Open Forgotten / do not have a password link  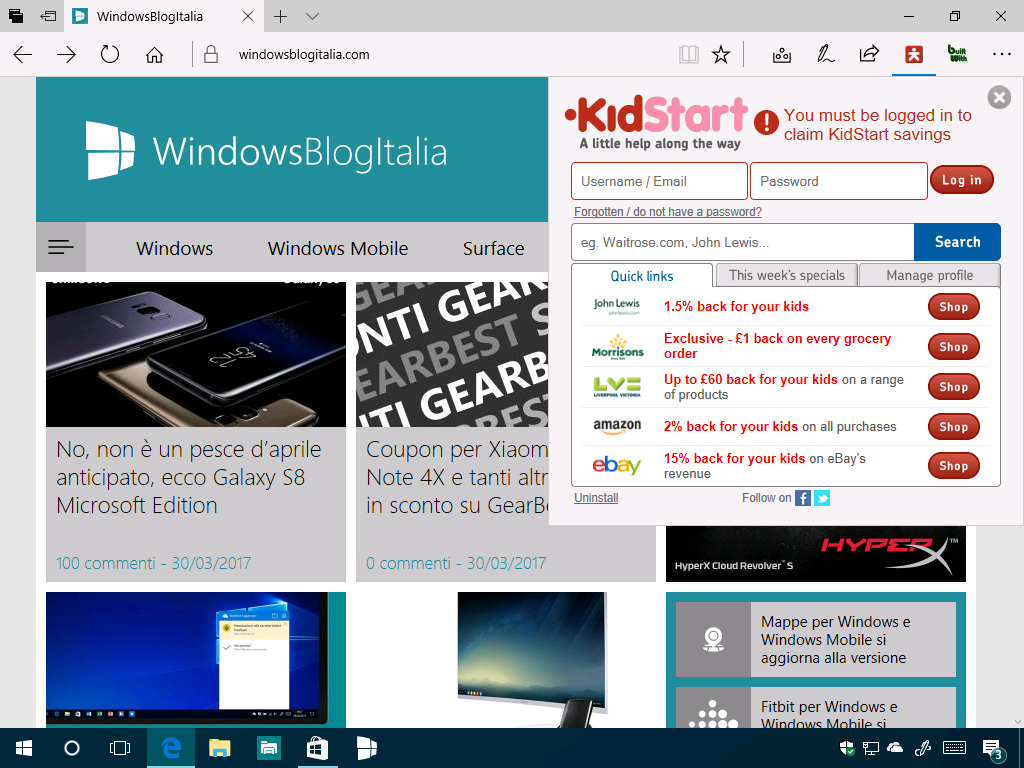coord(667,212)
